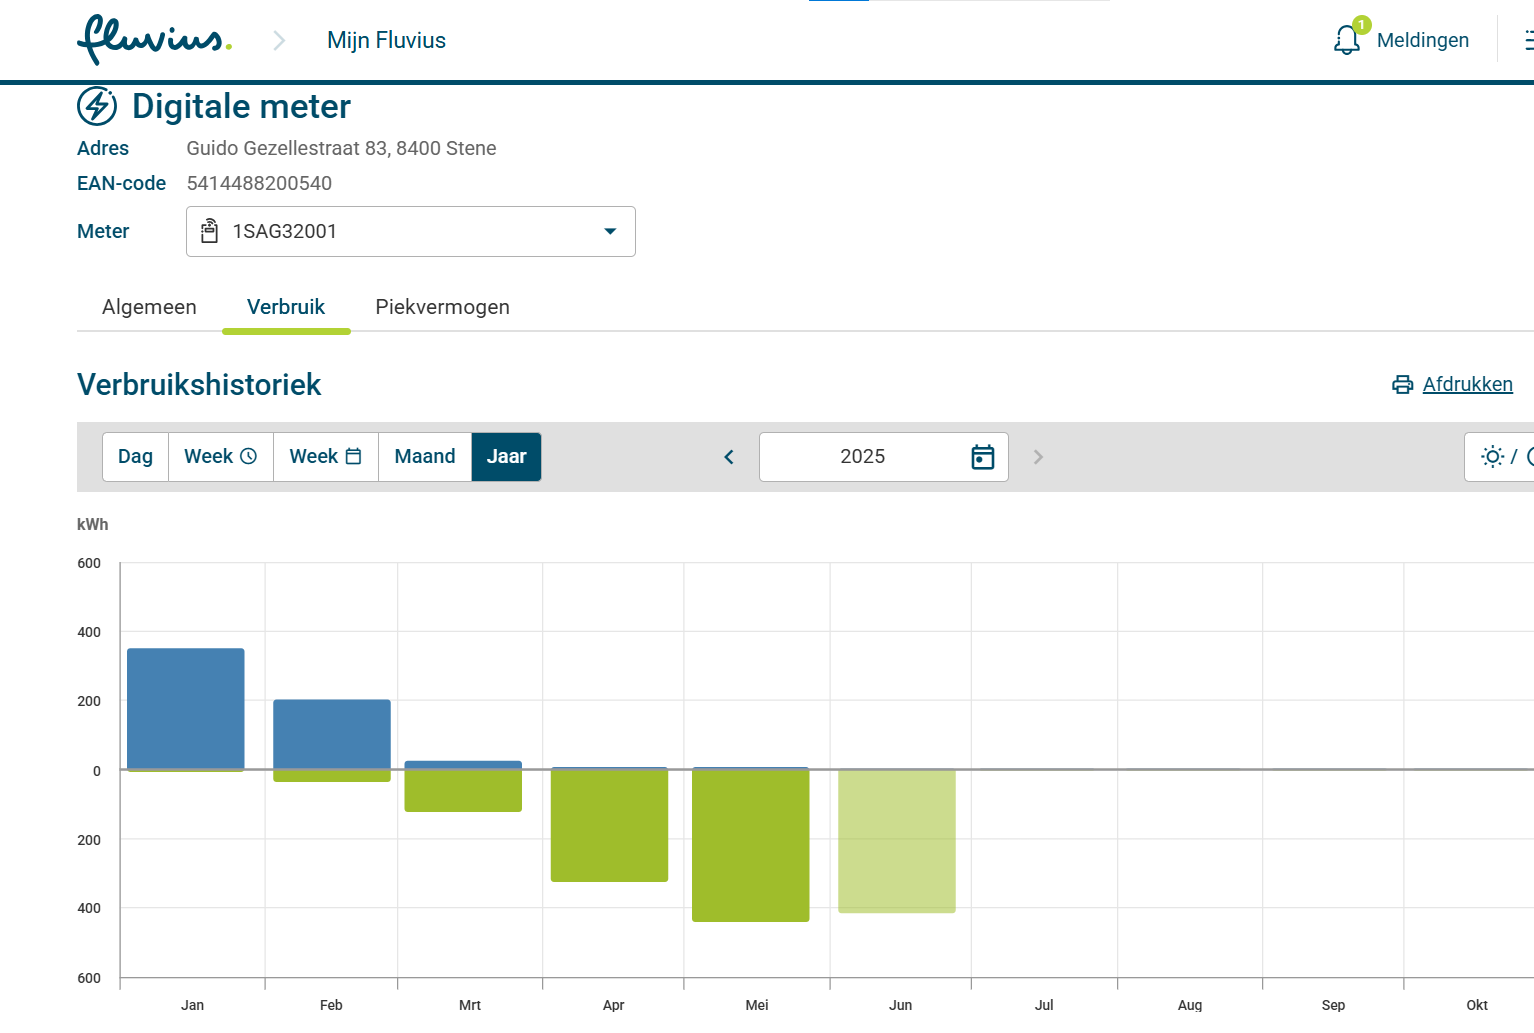
Task: Click the hamburger menu icon
Action: [1526, 40]
